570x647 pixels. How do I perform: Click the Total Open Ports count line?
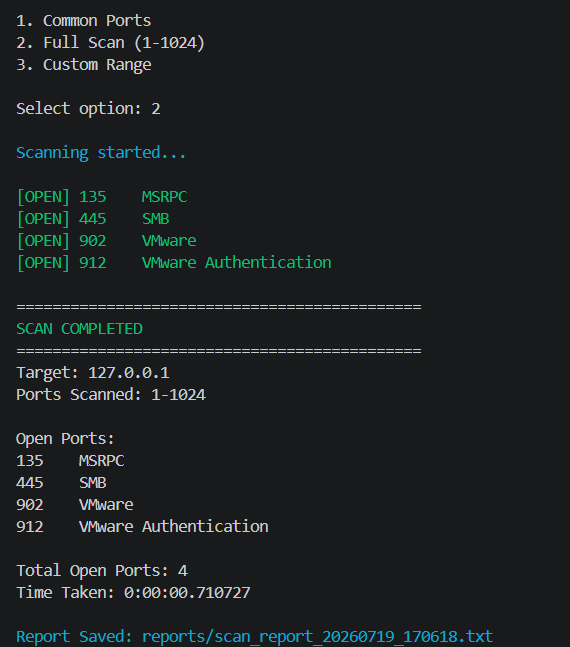tap(102, 571)
